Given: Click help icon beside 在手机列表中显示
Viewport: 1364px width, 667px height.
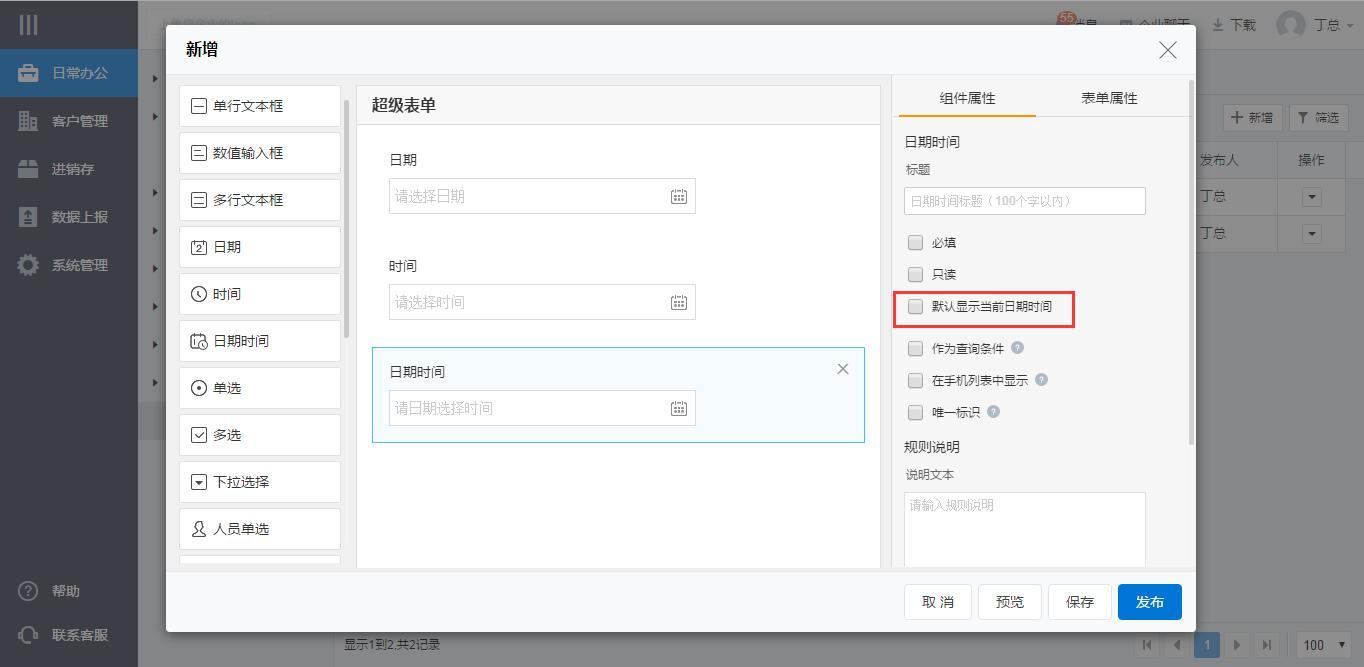Looking at the screenshot, I should (x=1041, y=380).
